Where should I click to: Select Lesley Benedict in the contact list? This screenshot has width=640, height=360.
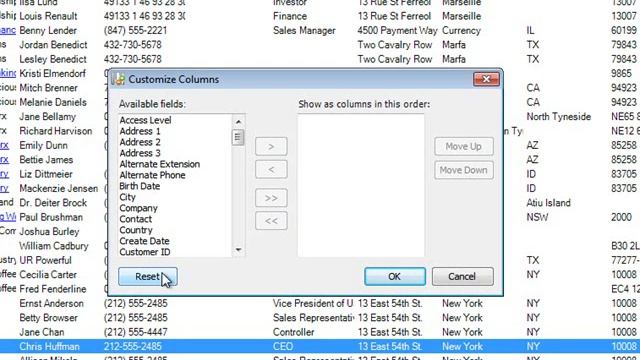click(53, 59)
